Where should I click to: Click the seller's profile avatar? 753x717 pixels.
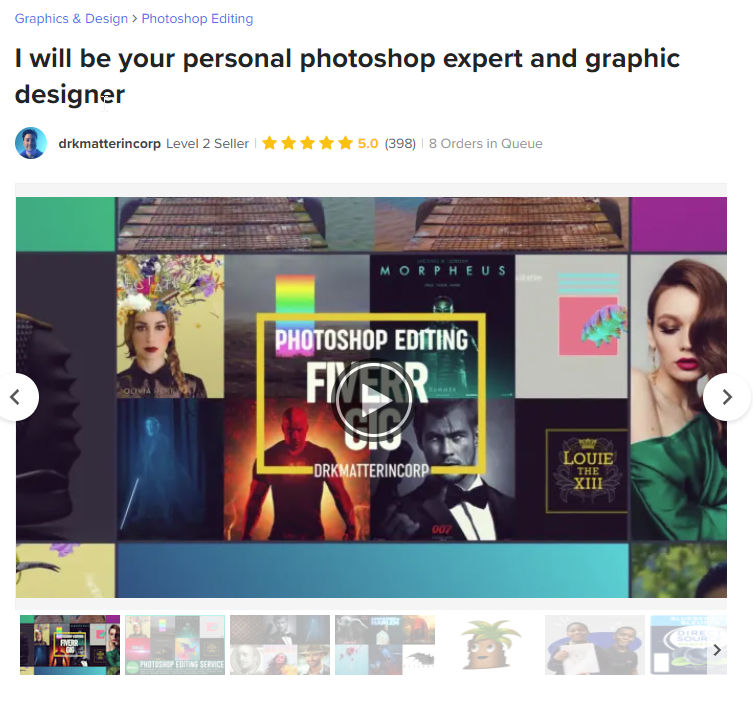tap(31, 143)
